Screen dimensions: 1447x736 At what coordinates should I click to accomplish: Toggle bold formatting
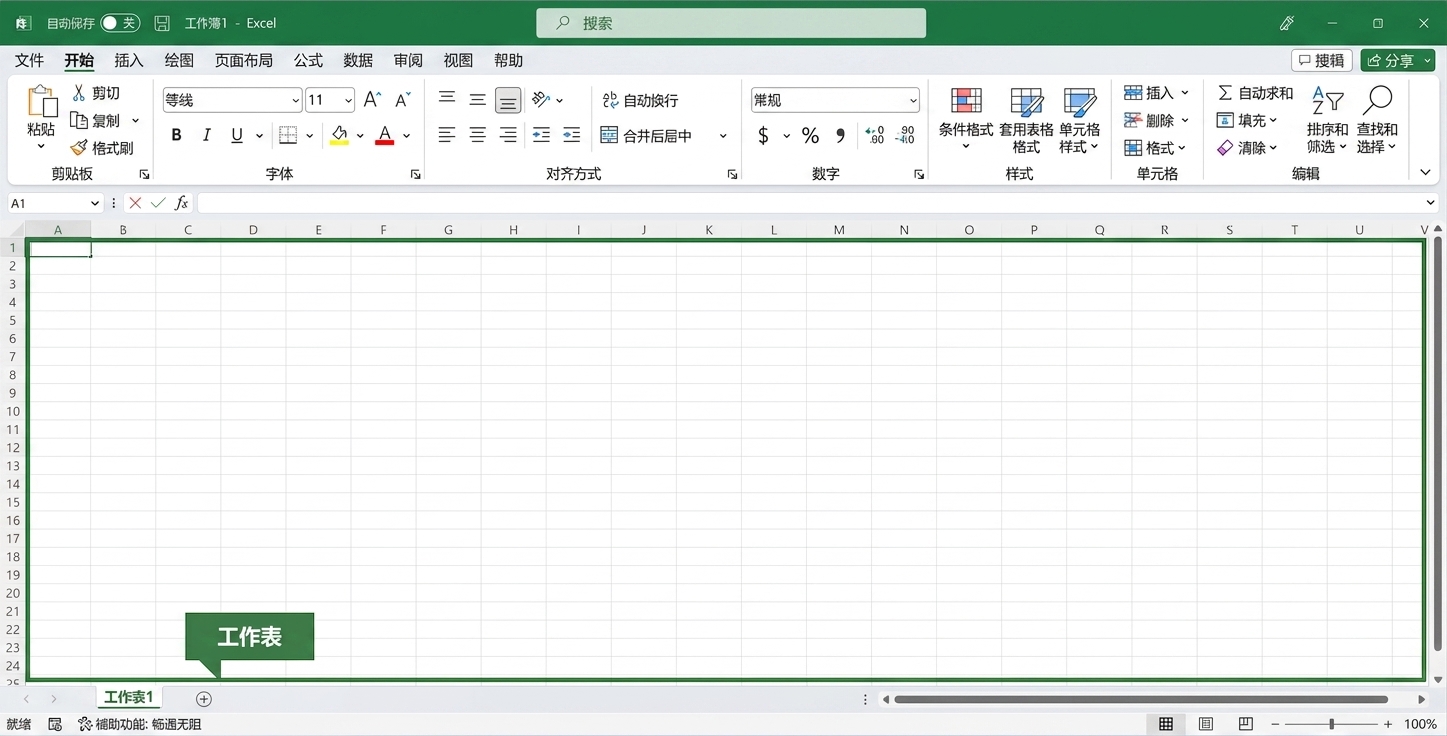(x=177, y=135)
